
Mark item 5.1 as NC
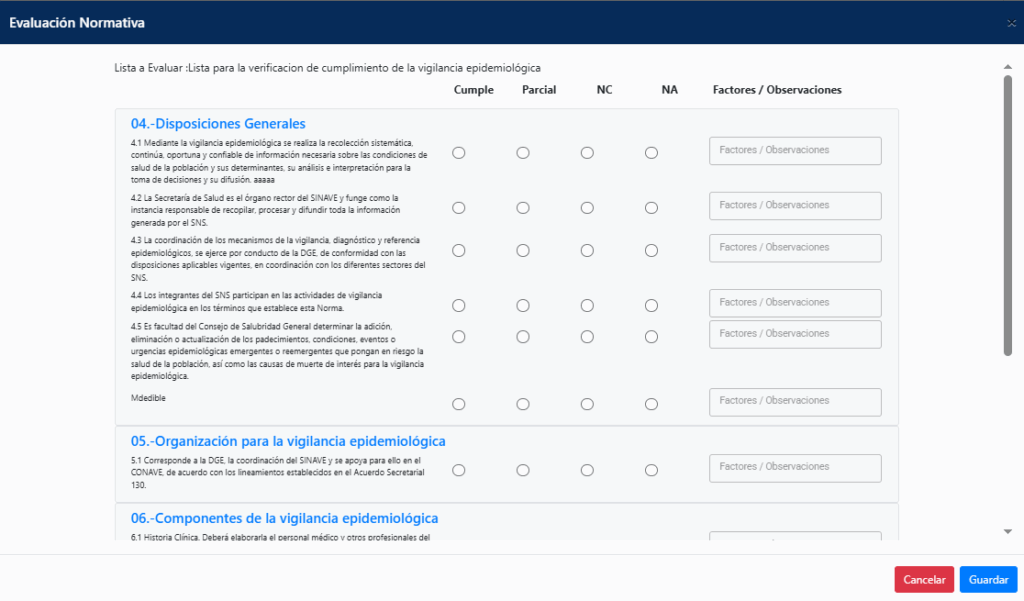click(587, 470)
